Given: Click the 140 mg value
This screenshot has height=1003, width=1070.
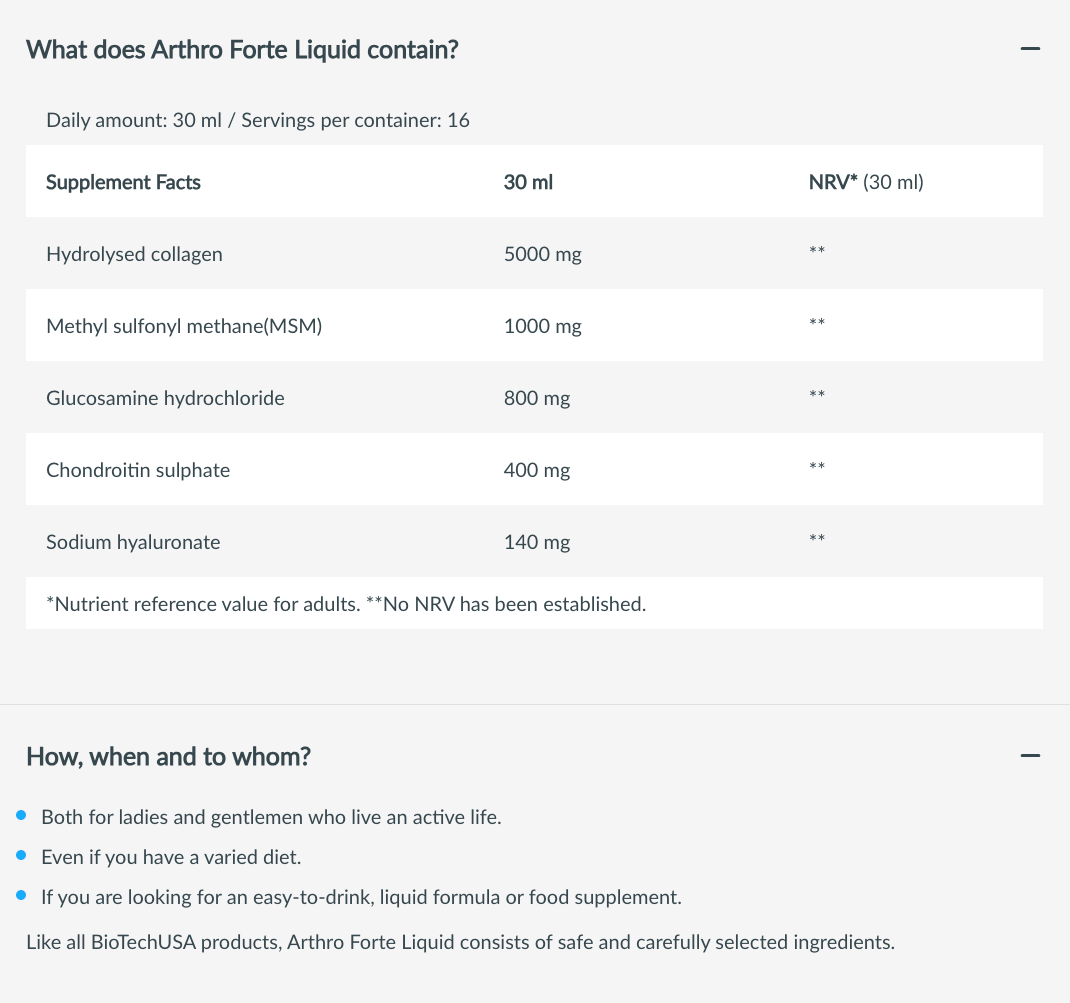Looking at the screenshot, I should click(537, 542).
